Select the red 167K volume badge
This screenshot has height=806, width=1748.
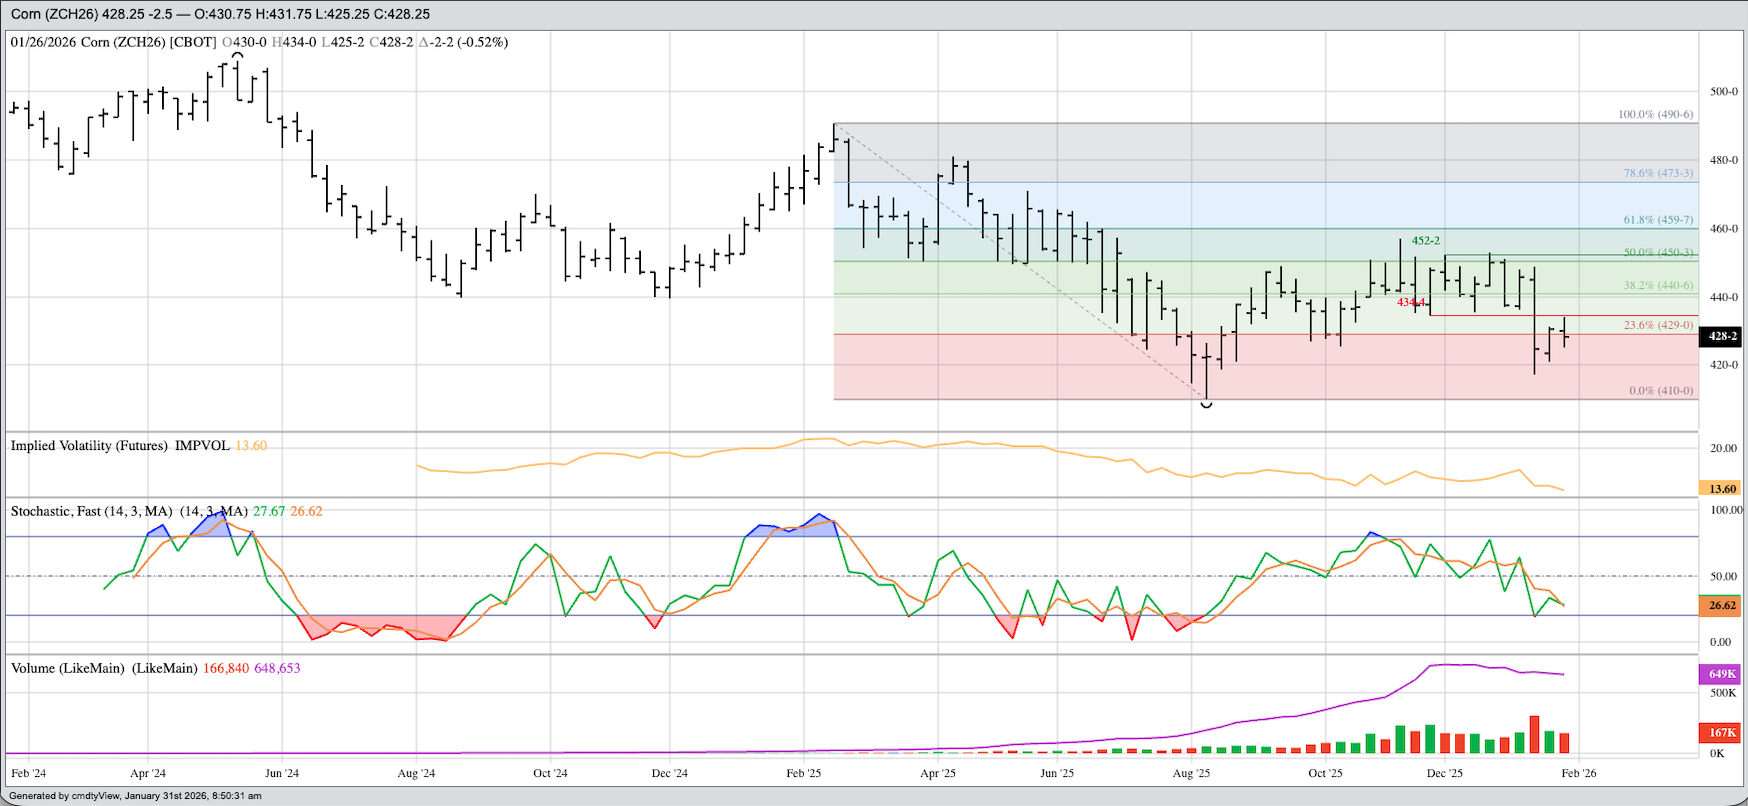click(x=1720, y=733)
